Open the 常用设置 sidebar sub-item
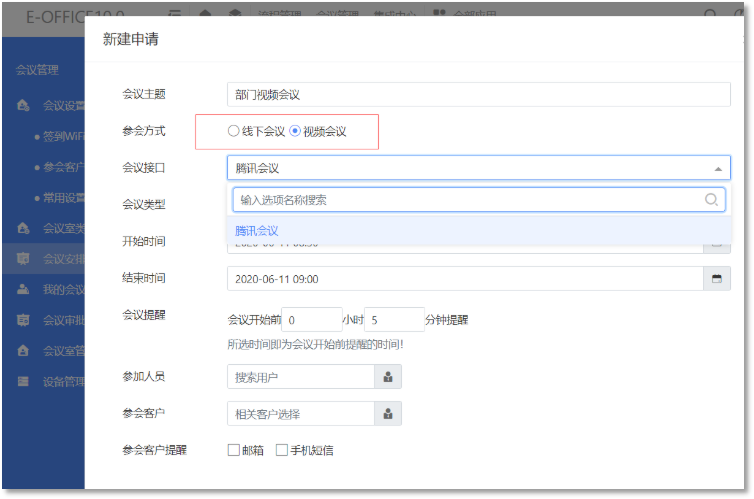The image size is (754, 499). 63,198
